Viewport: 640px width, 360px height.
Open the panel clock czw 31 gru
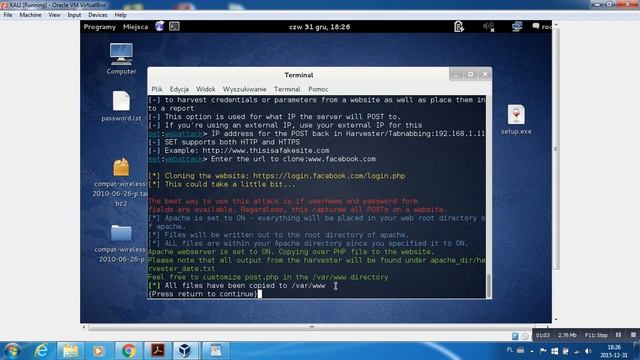320,27
